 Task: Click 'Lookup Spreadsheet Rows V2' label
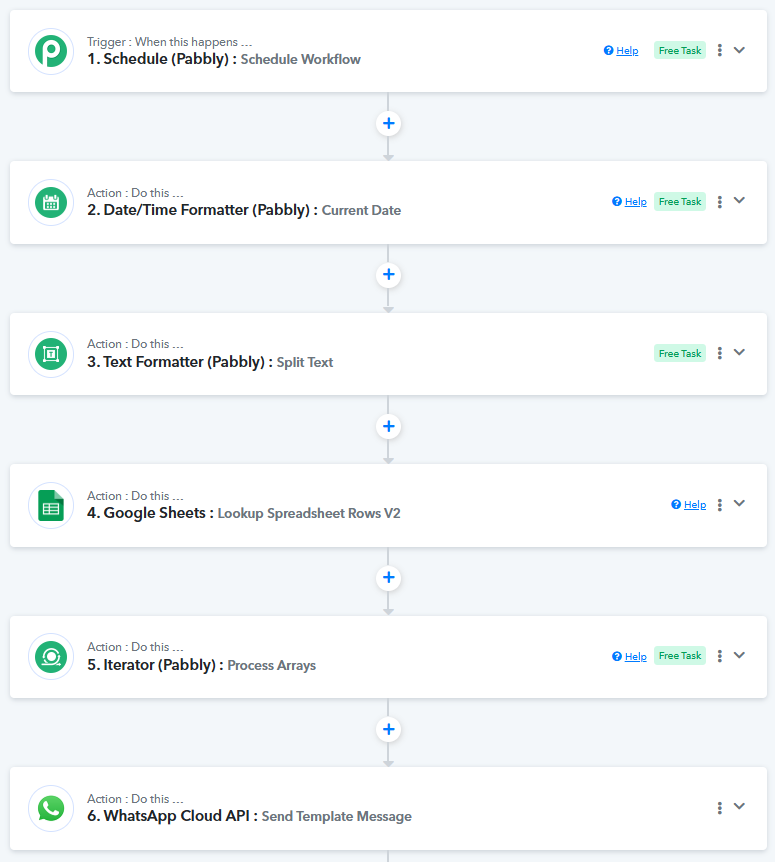click(x=309, y=513)
